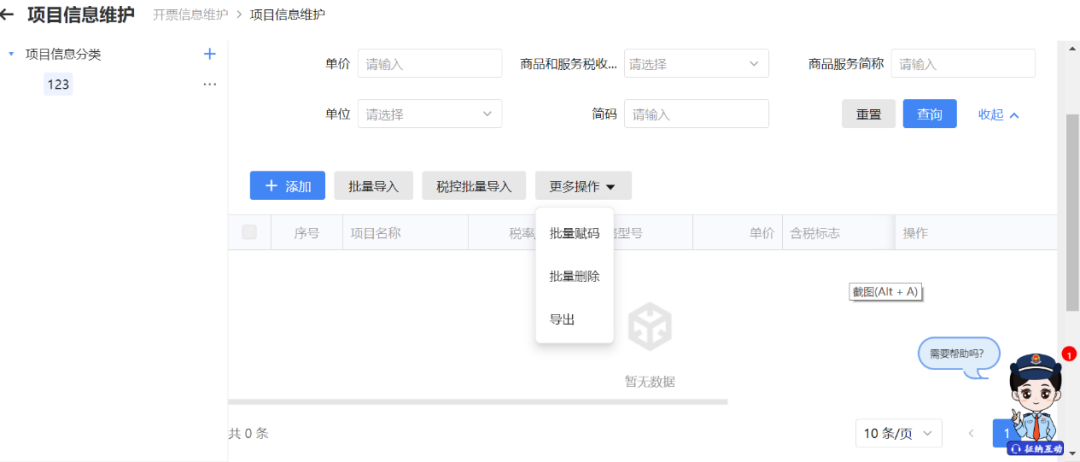1080x462 pixels.
Task: Click the plus icon to add 项目信息分类
Action: (x=209, y=54)
